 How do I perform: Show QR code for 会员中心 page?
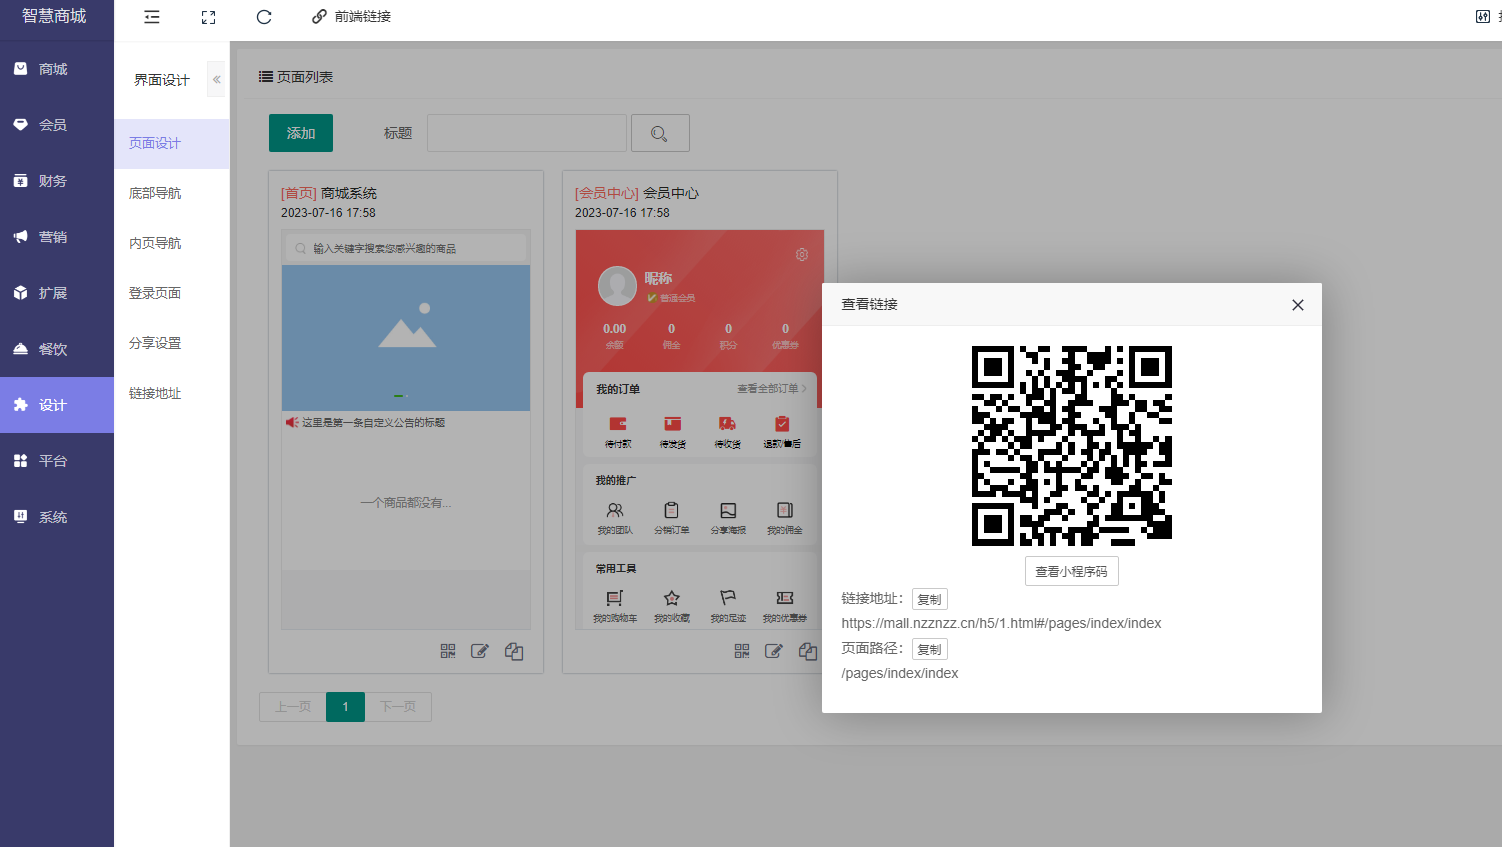point(742,651)
